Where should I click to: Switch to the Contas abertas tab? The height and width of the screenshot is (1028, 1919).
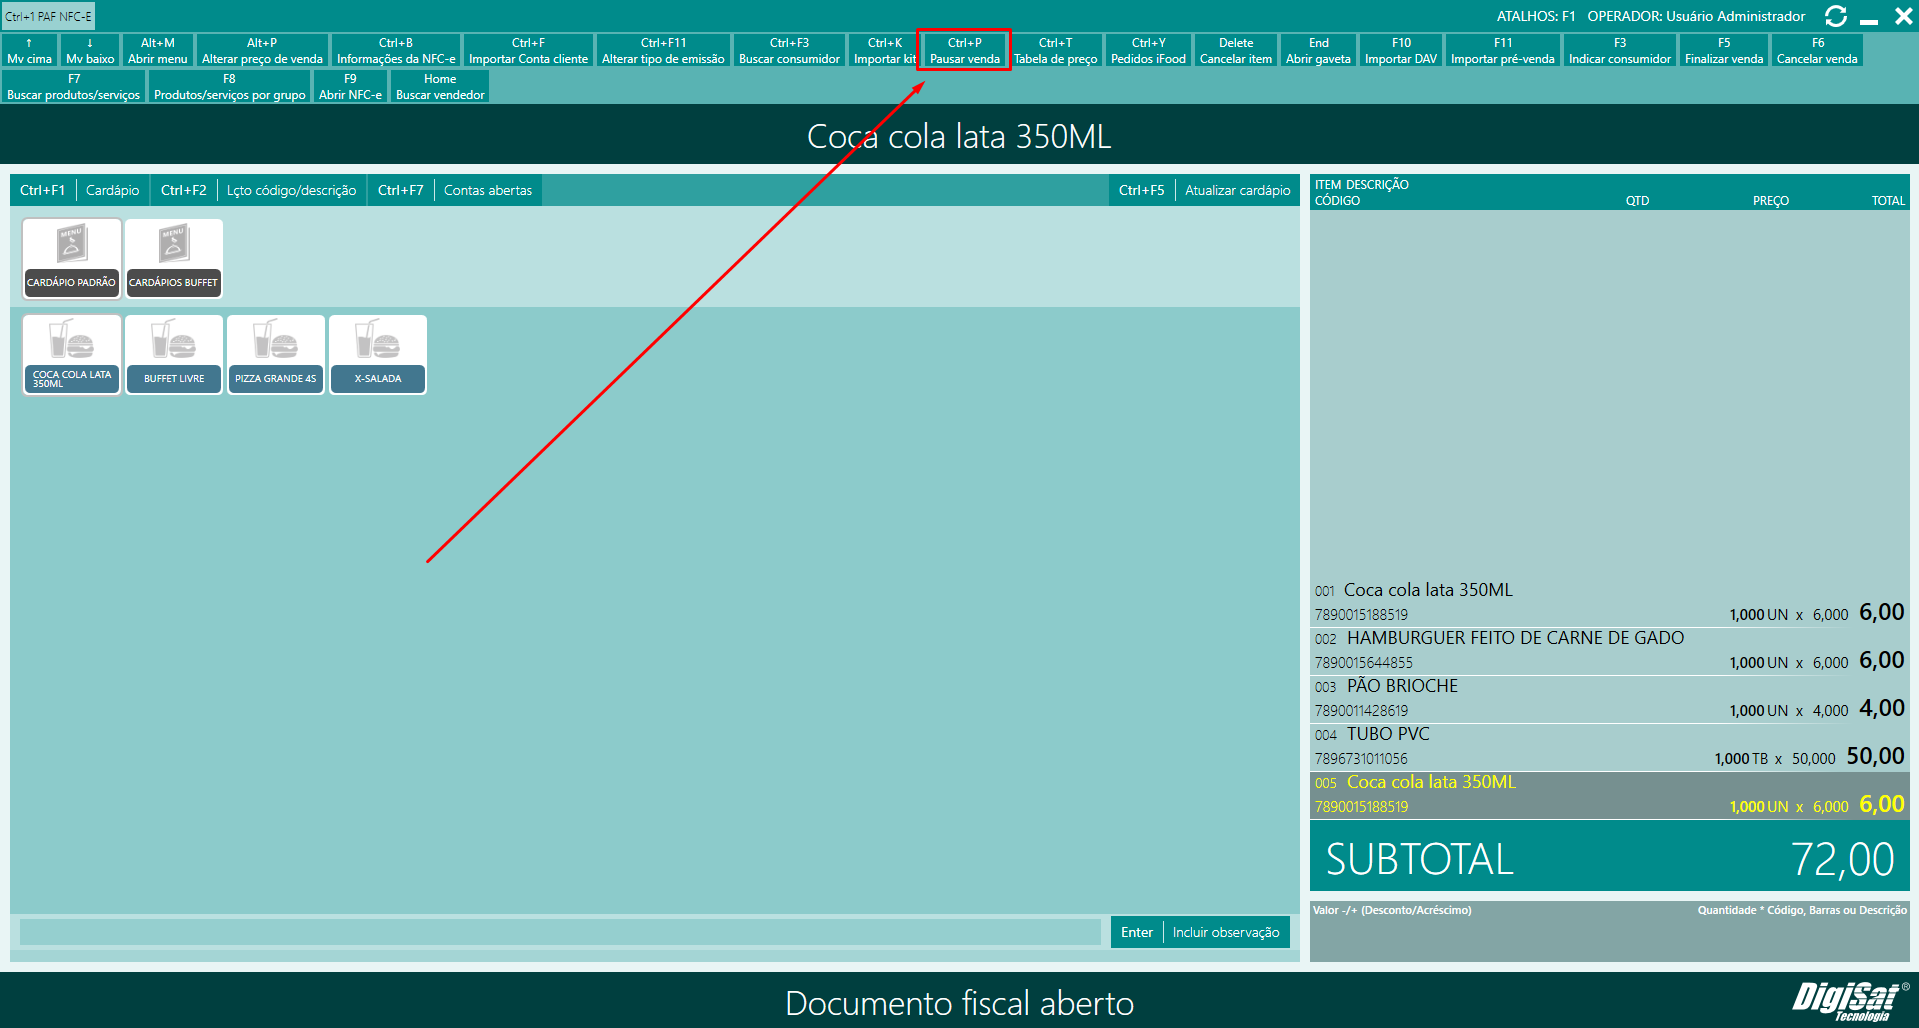click(487, 190)
